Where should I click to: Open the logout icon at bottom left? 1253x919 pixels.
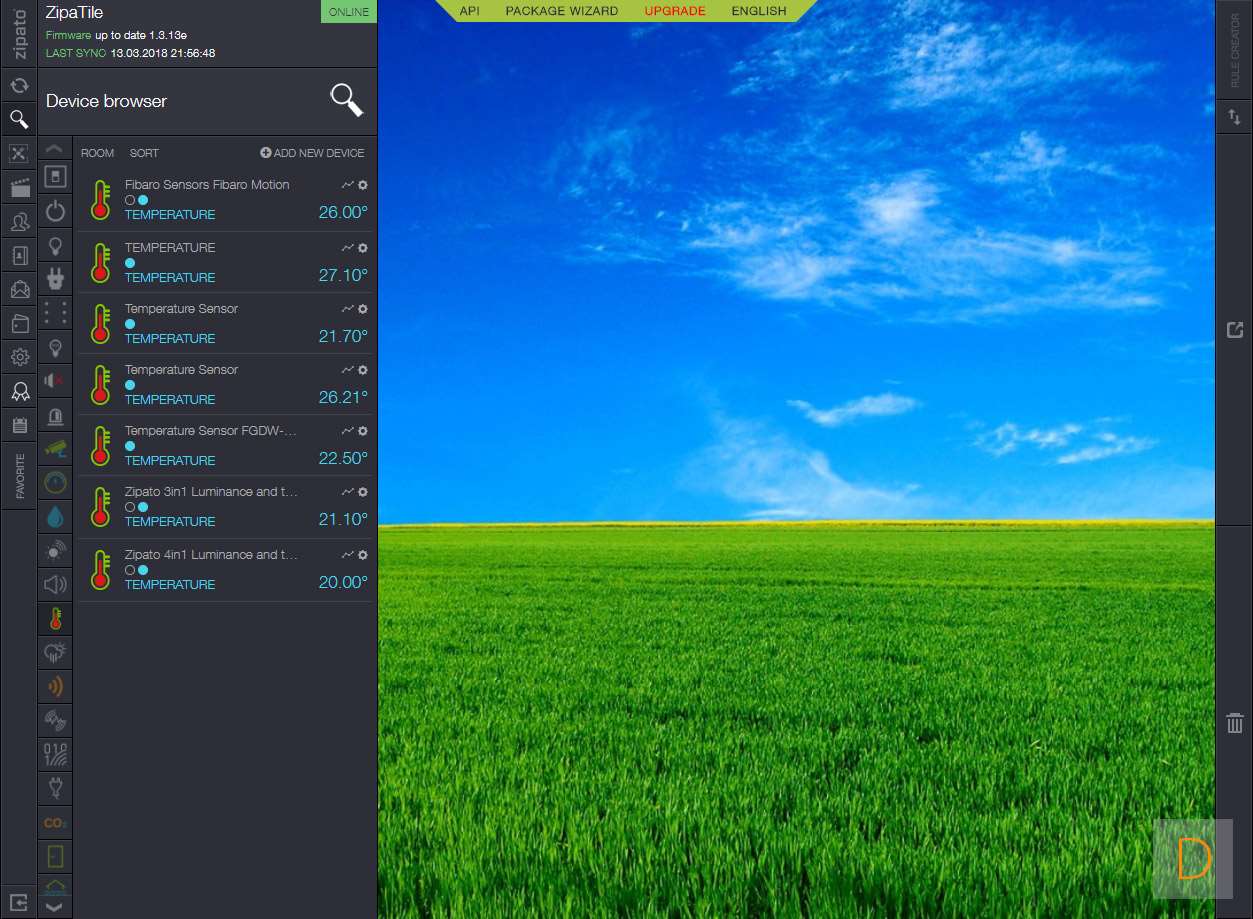18,901
